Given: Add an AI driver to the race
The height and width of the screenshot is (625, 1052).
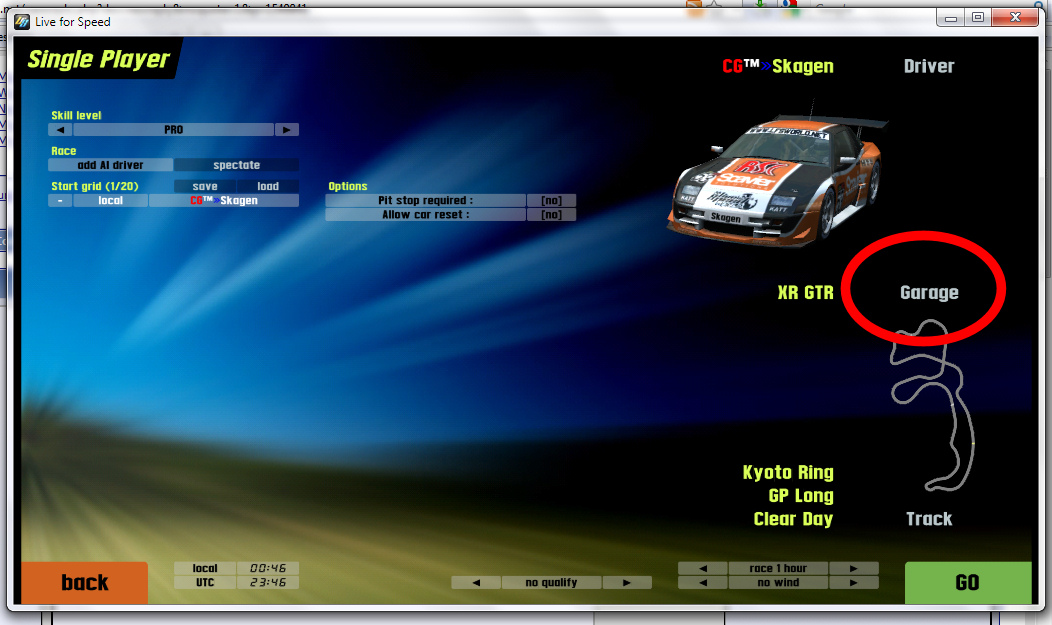Looking at the screenshot, I should 111,165.
